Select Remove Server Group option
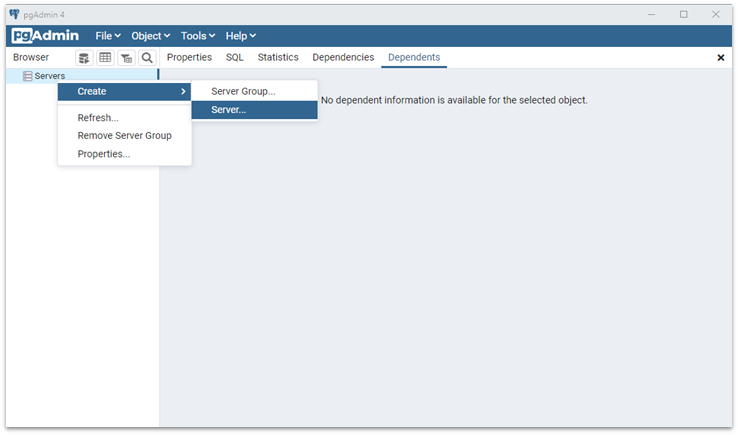The width and height of the screenshot is (738, 435). (124, 136)
